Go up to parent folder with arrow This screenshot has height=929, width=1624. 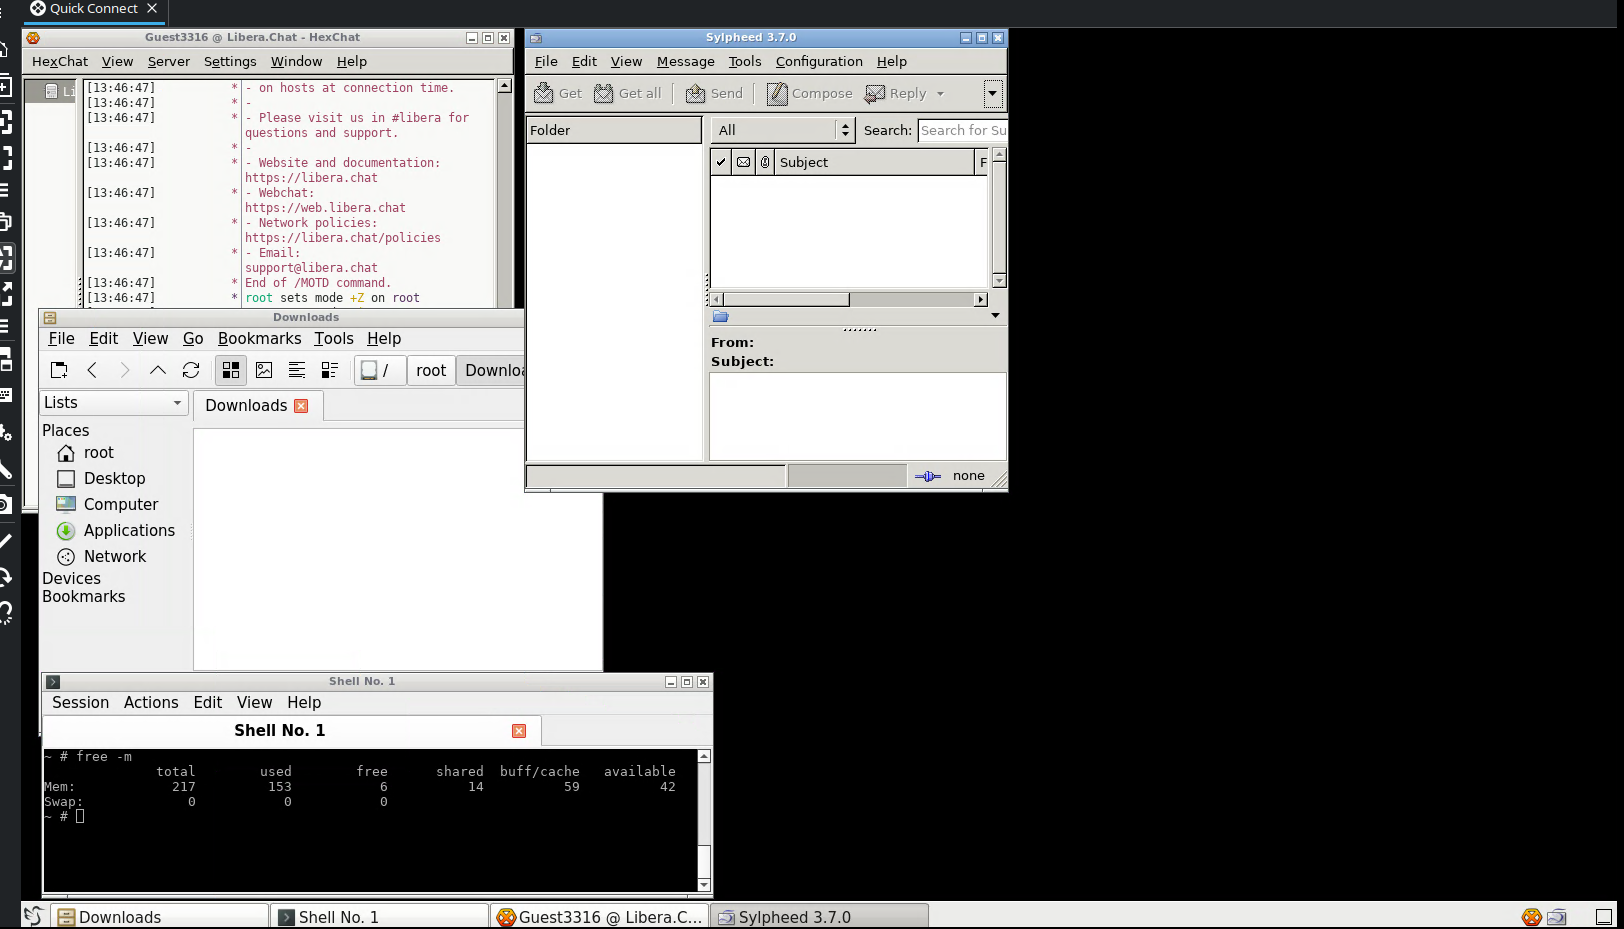[157, 370]
